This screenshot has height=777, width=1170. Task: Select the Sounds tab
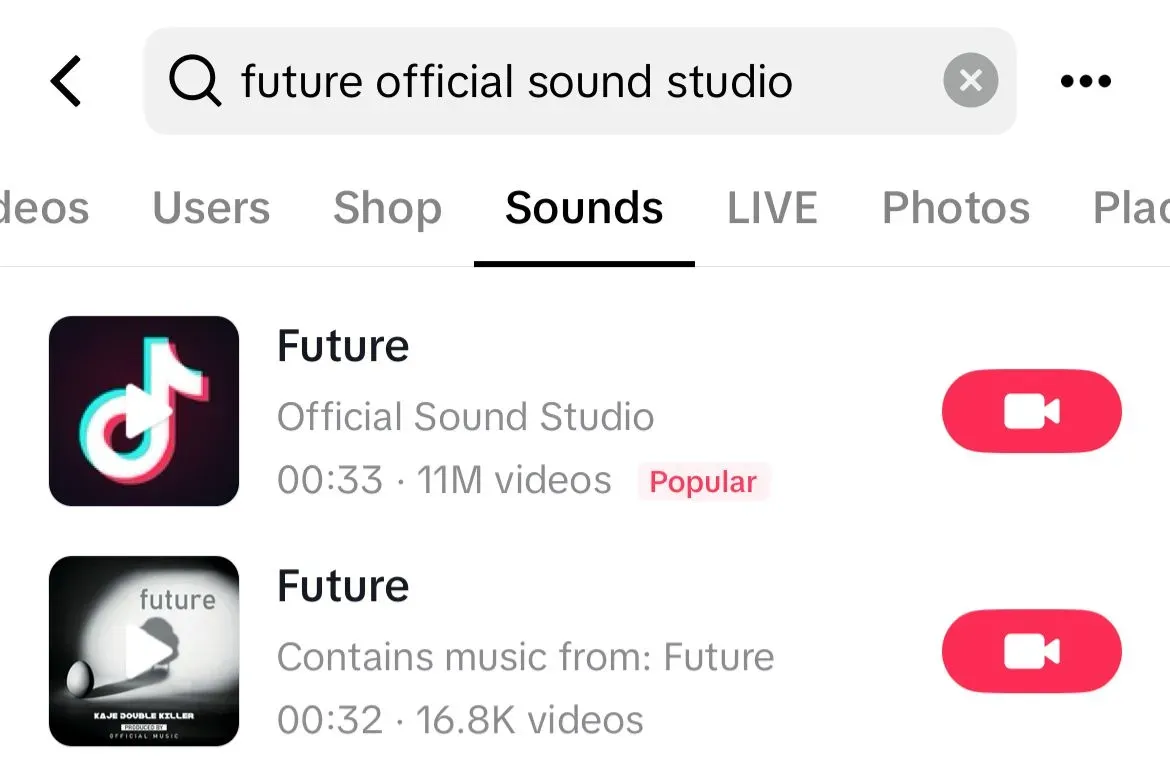click(x=584, y=208)
